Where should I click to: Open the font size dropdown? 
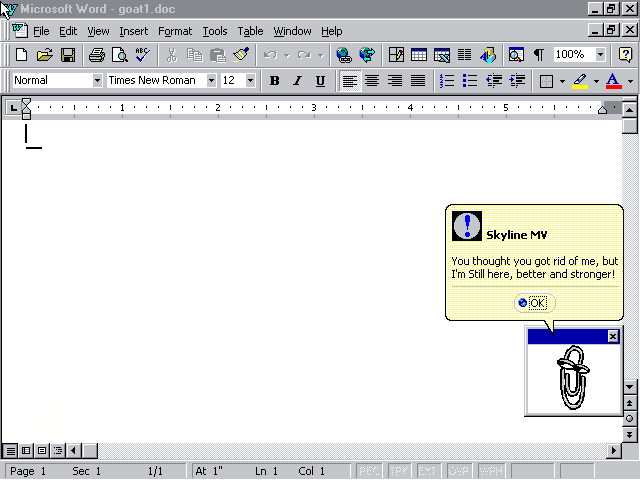250,80
